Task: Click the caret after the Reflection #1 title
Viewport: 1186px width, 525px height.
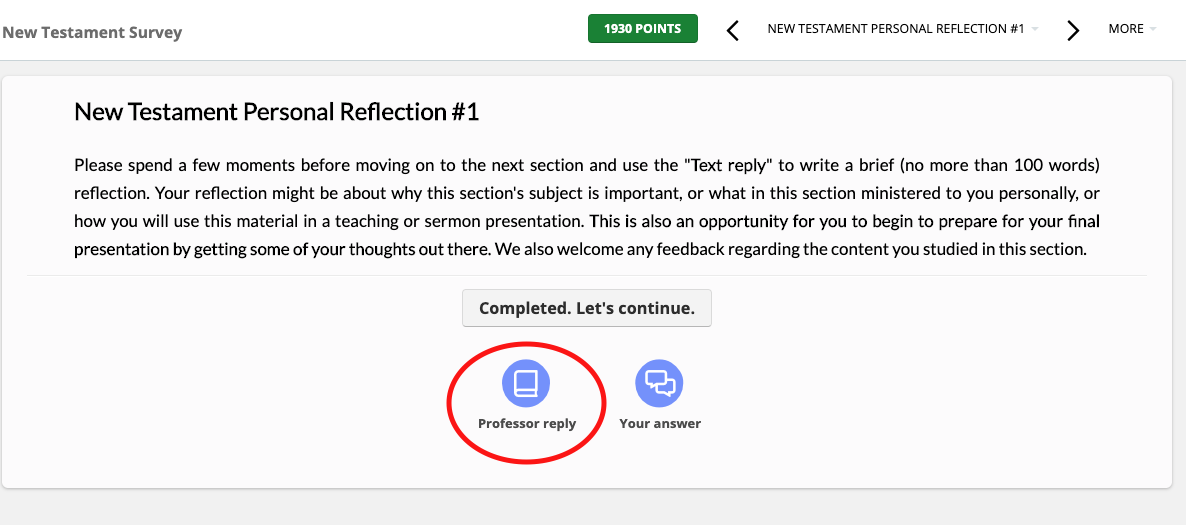Action: tap(1034, 29)
